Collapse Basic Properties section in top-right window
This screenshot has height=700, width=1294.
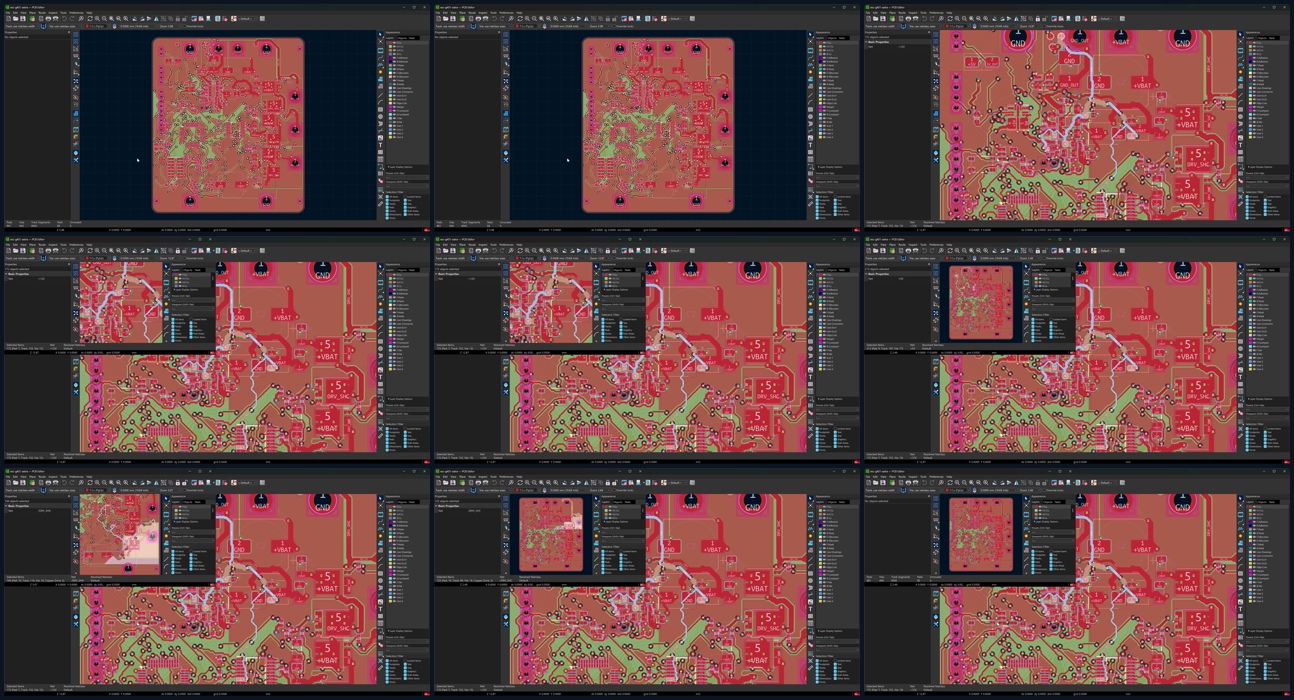[867, 42]
